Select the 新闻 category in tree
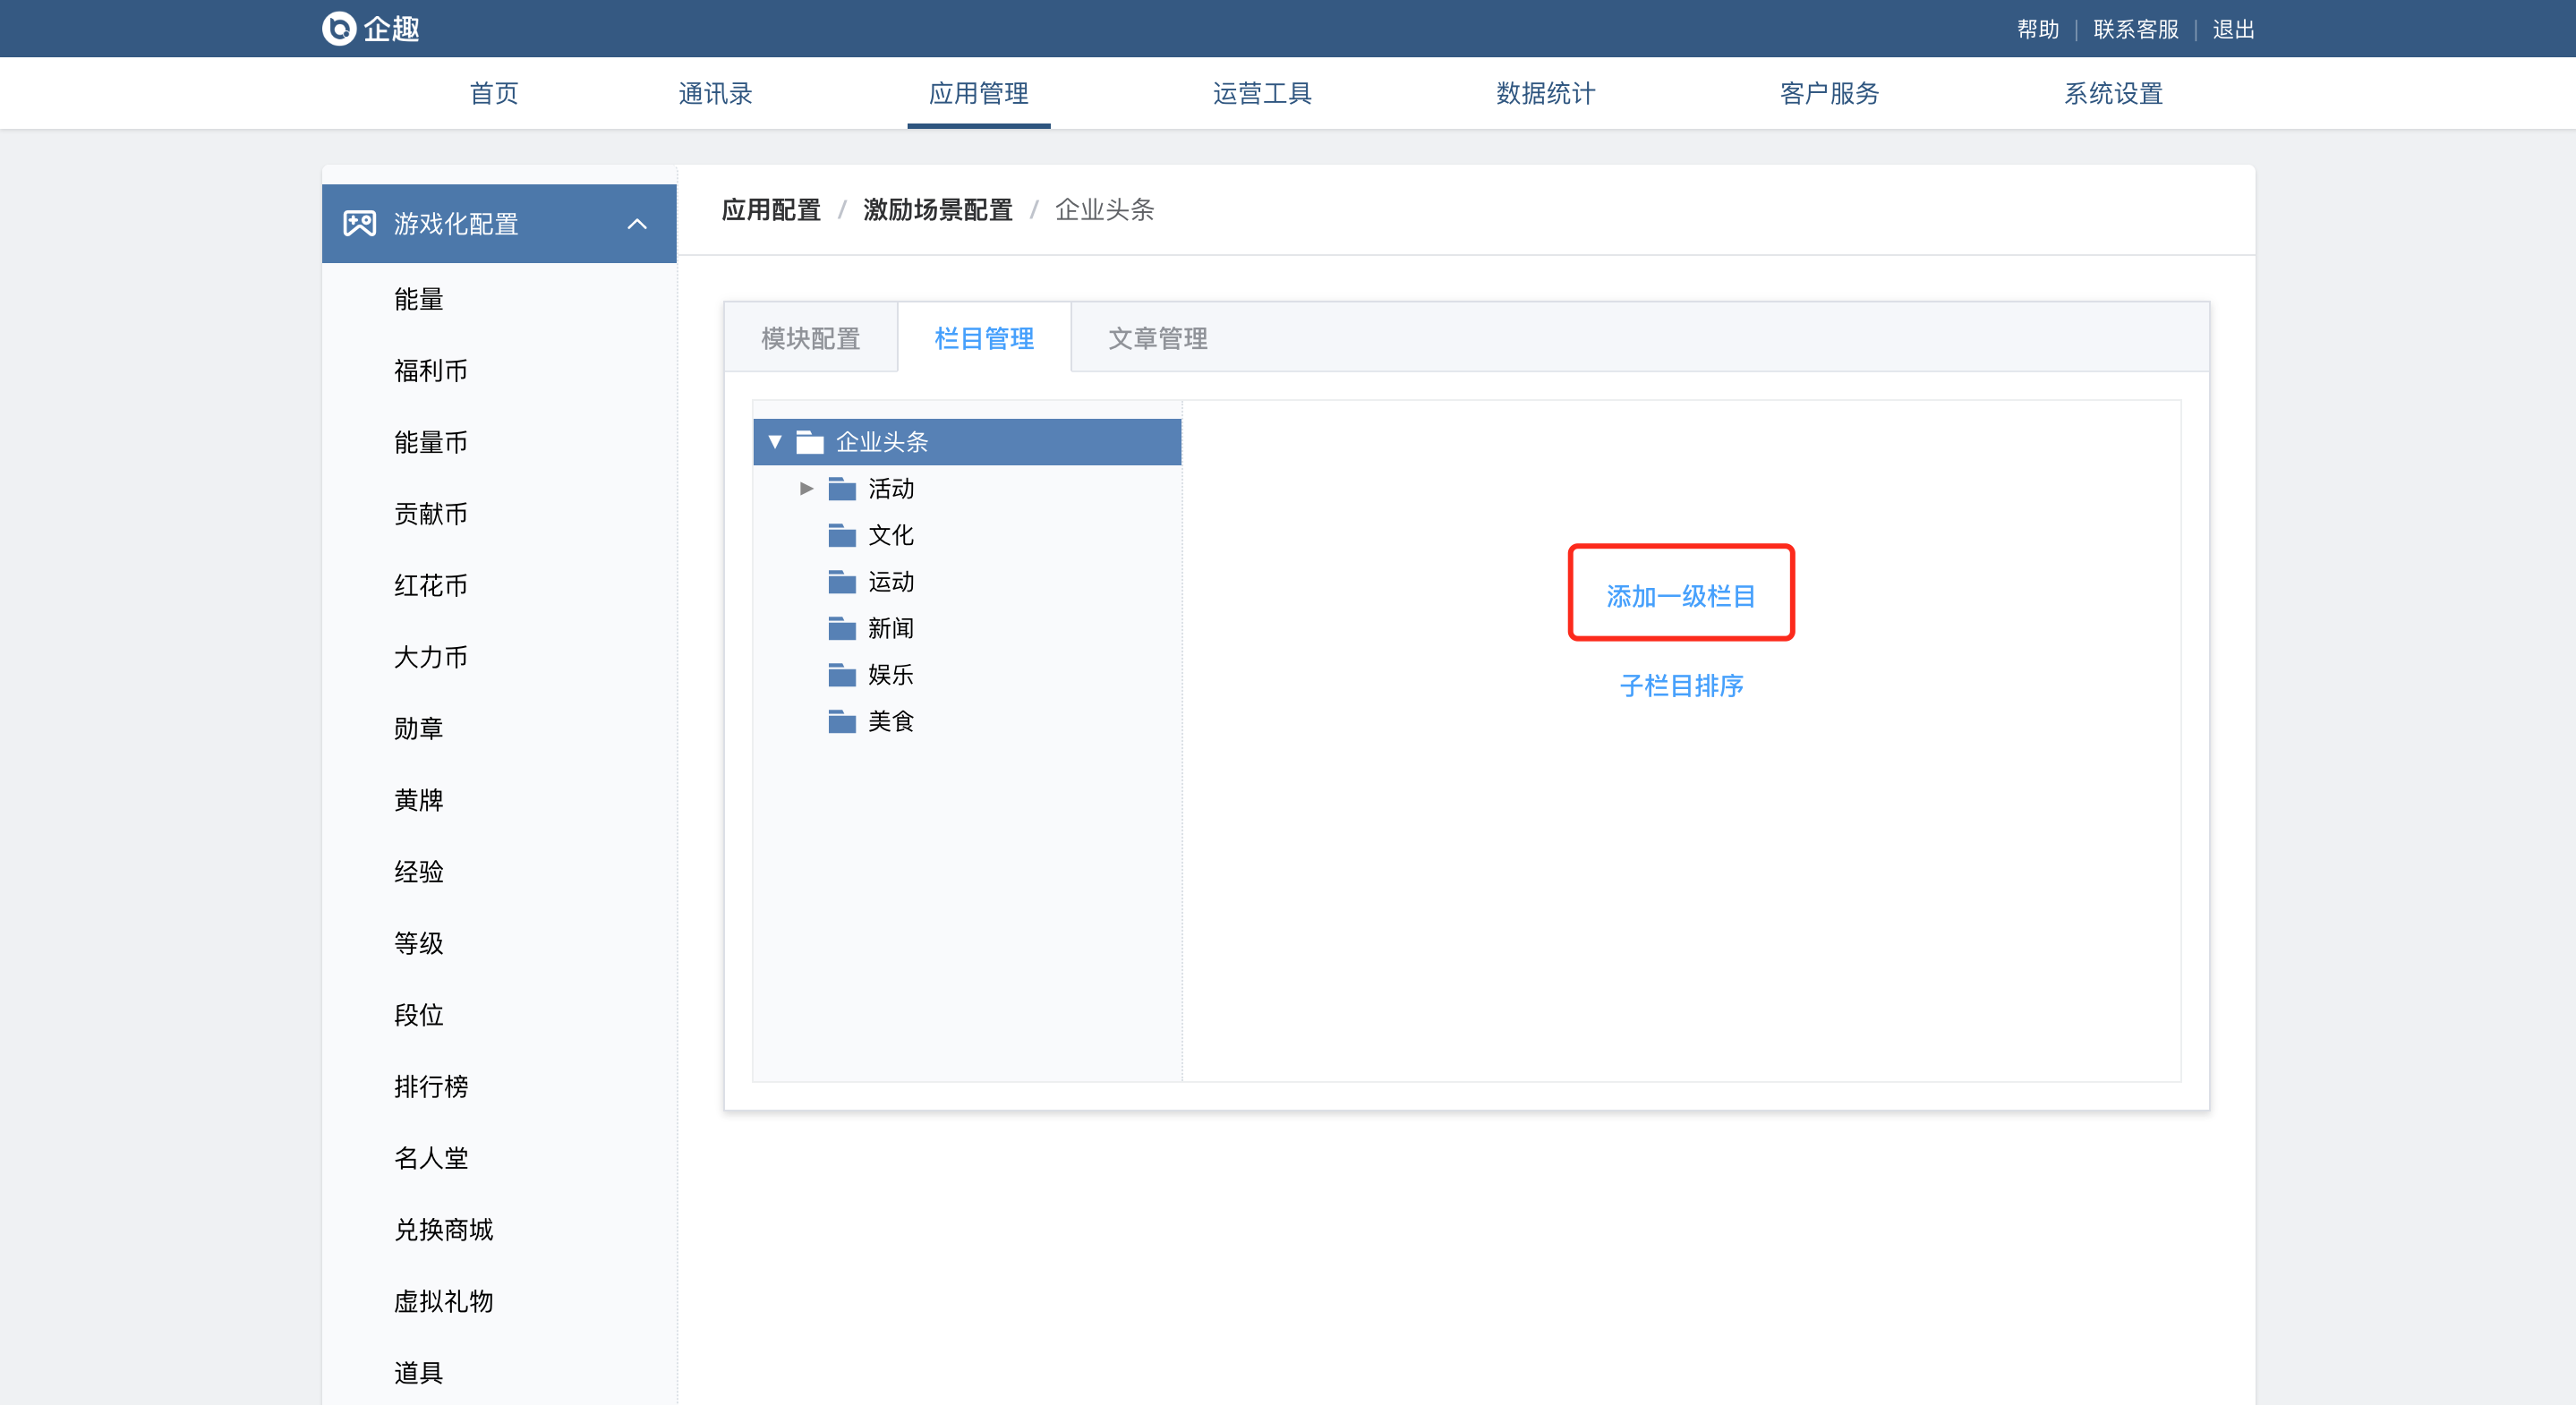Viewport: 2576px width, 1405px height. point(891,628)
